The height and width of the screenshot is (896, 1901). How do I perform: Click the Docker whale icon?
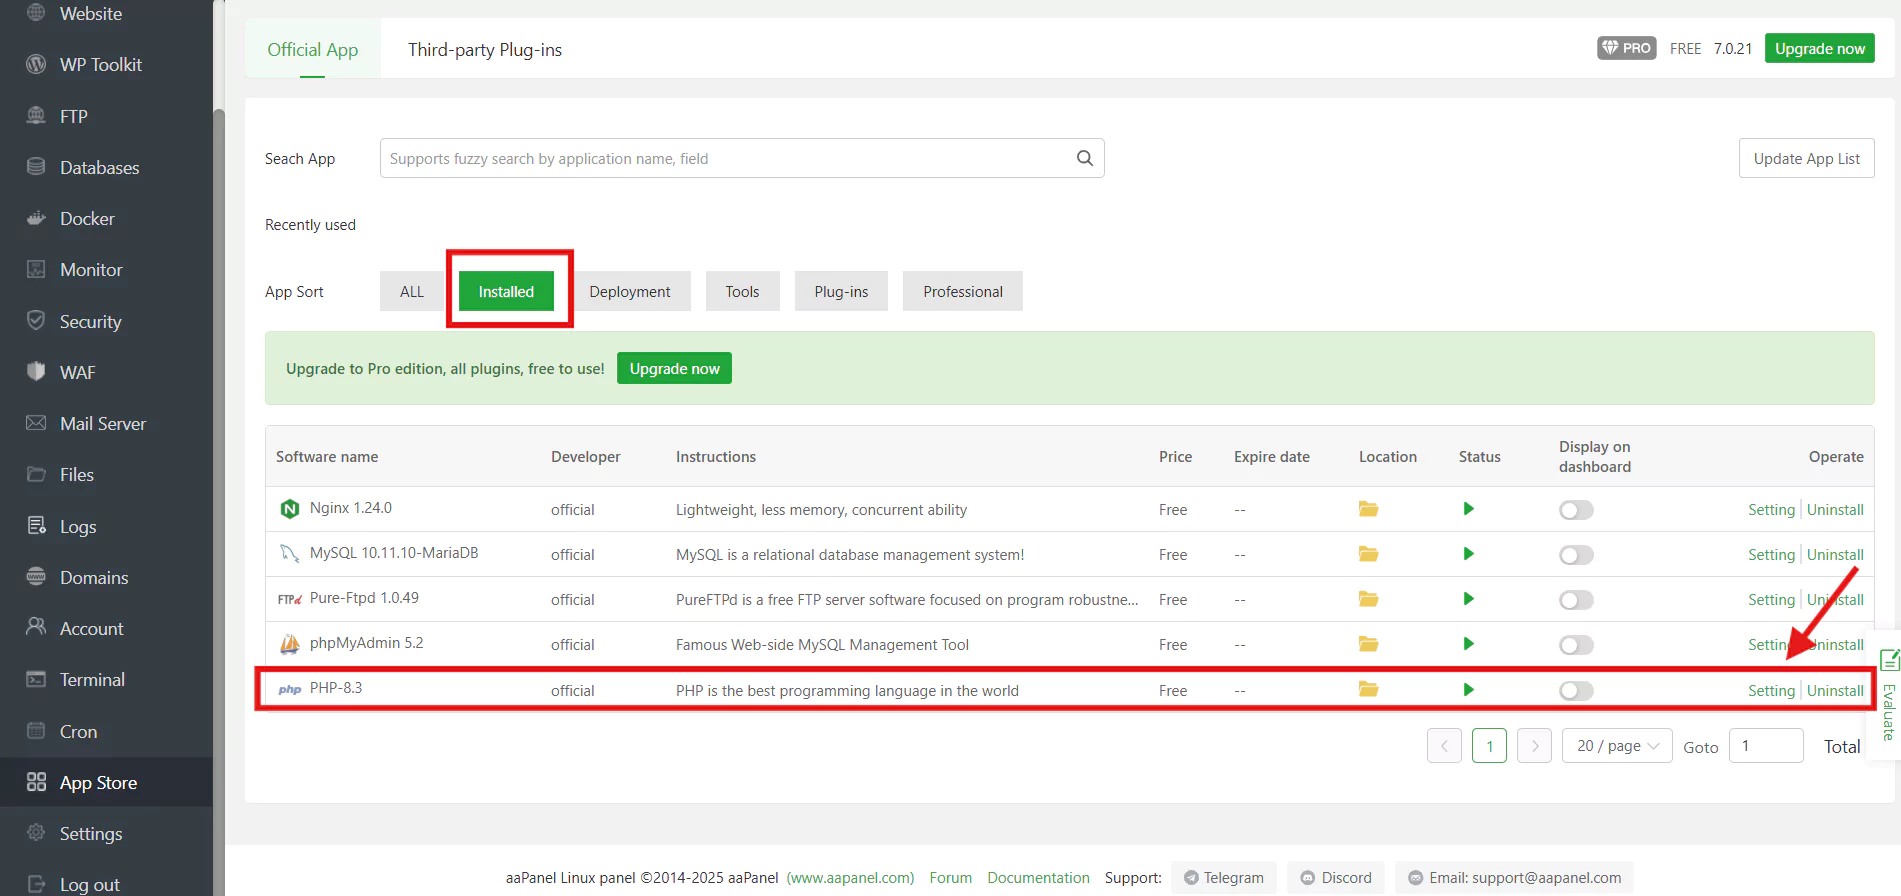[36, 218]
